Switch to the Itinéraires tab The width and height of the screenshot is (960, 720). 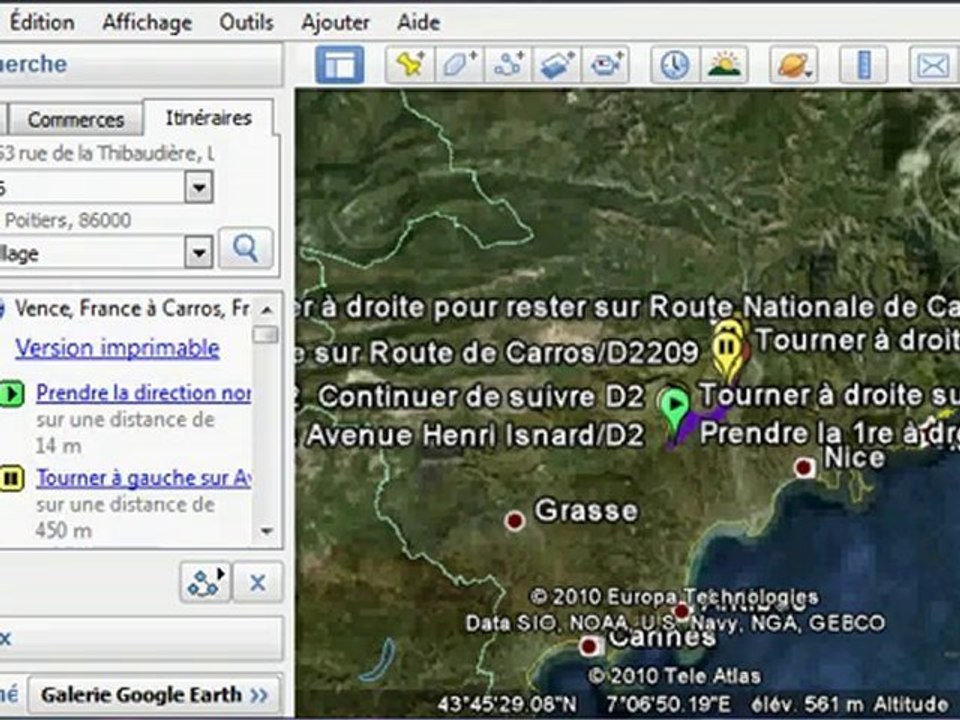208,118
